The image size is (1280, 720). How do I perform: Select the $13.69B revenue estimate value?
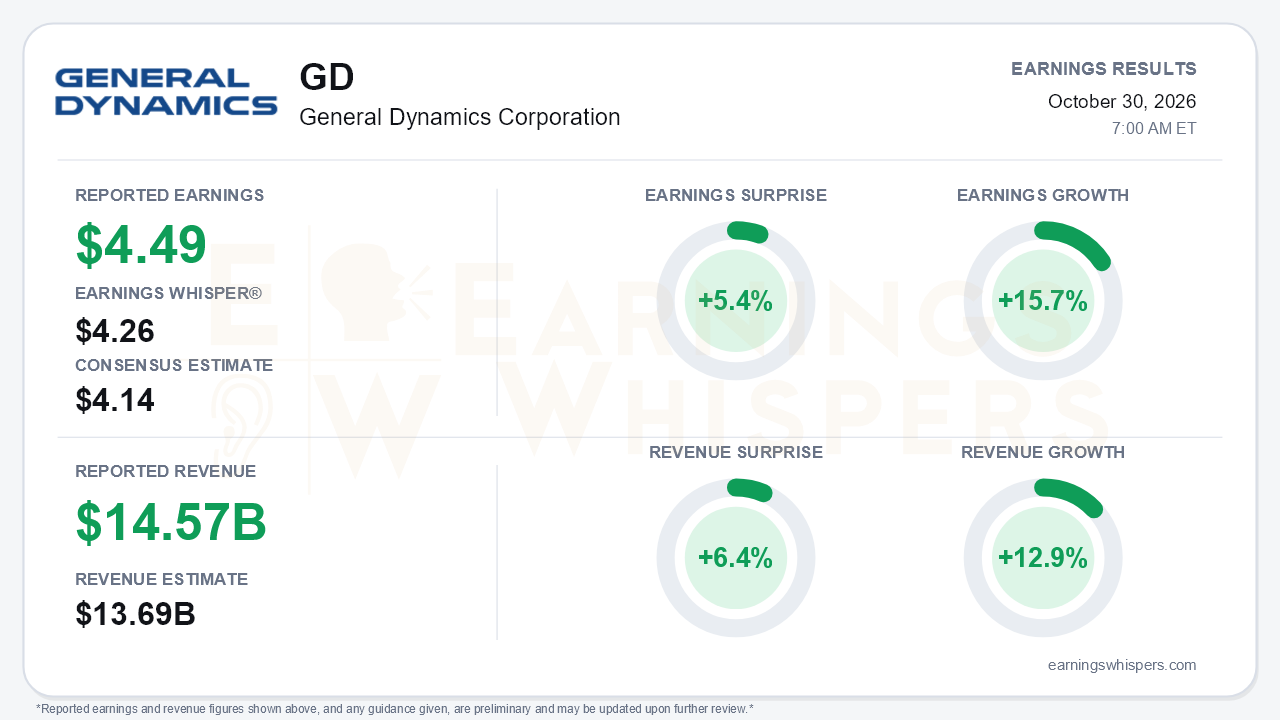pos(135,614)
